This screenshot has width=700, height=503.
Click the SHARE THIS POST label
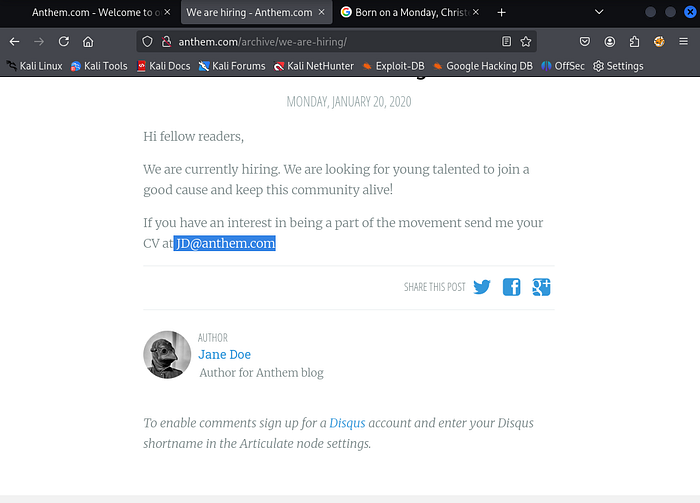click(435, 287)
